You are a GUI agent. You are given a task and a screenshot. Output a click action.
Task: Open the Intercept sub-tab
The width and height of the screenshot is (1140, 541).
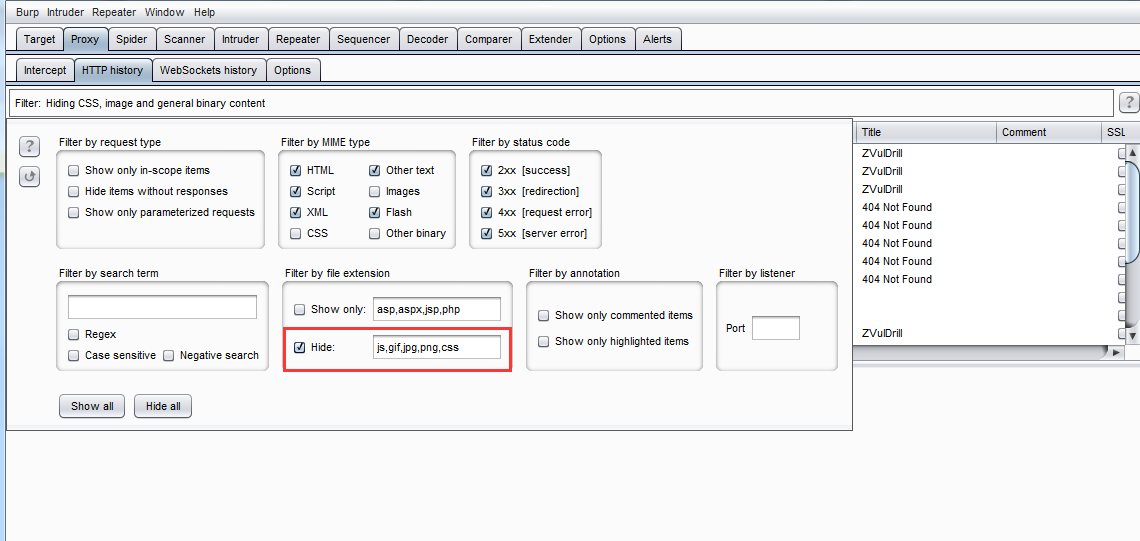tap(45, 71)
